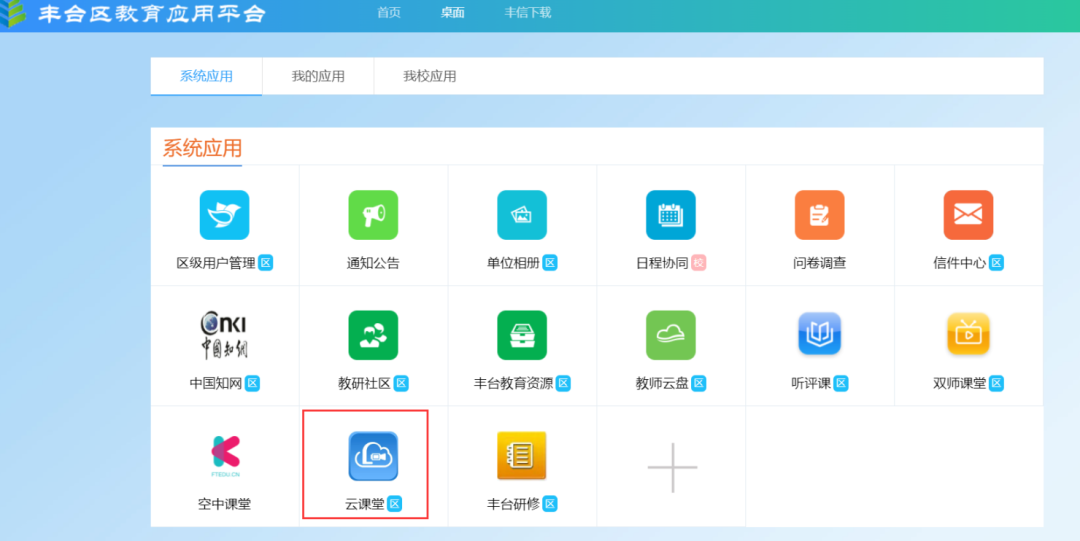Open the 丰台教育资源 drawer icon
This screenshot has width=1080, height=541.
[x=522, y=335]
